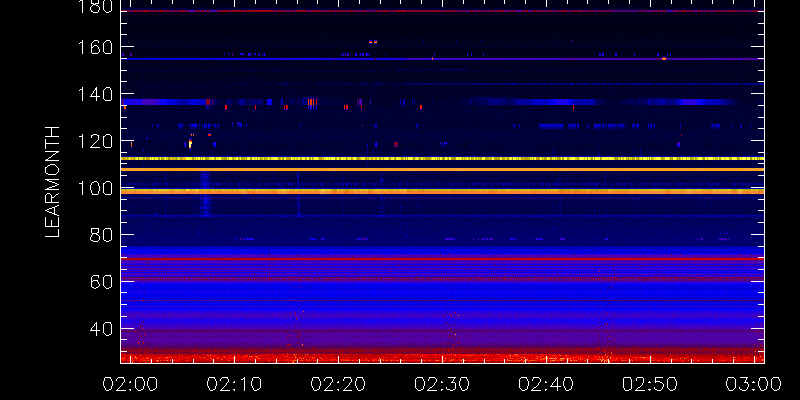The width and height of the screenshot is (800, 400).
Task: Click the 120 frequency axis label
Action: click(x=94, y=141)
